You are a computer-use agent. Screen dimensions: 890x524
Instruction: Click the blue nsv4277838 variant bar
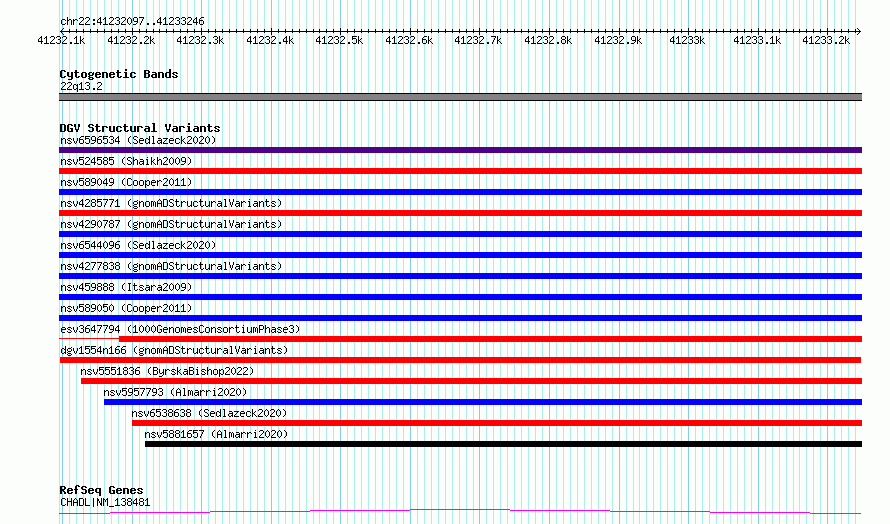click(460, 276)
